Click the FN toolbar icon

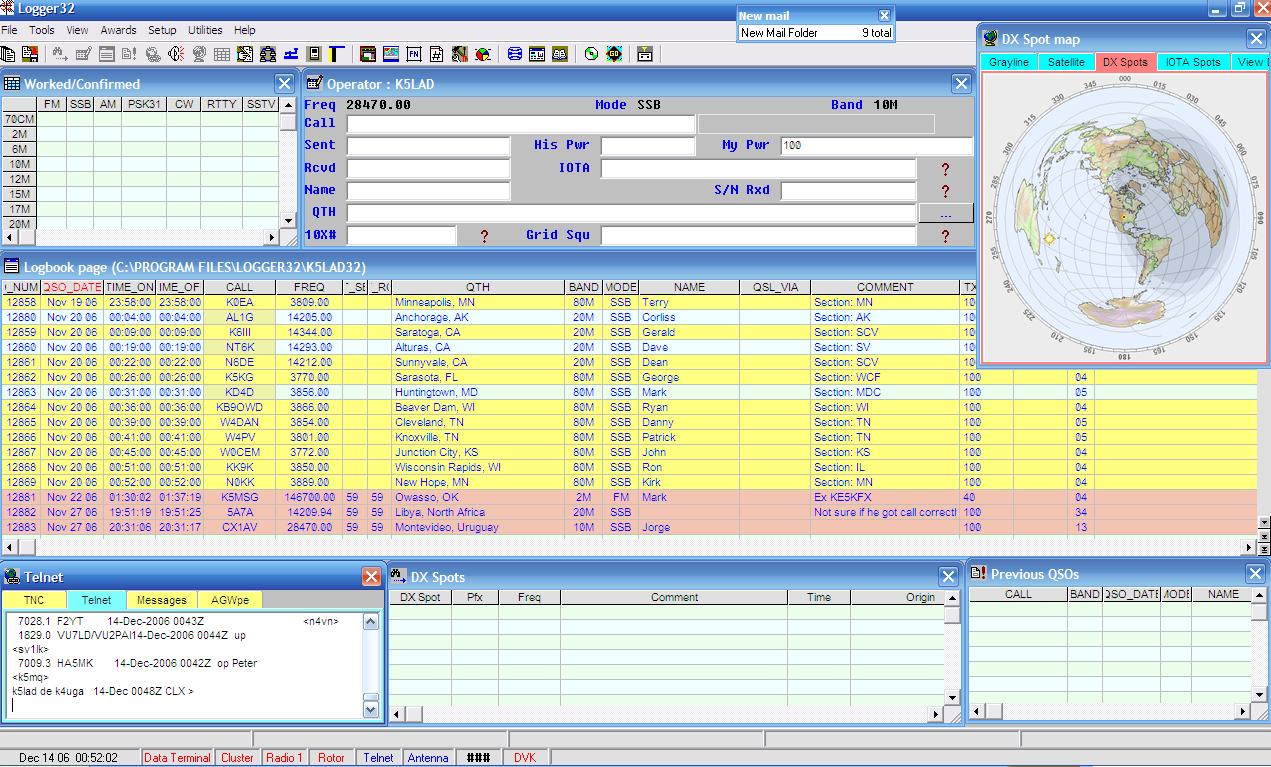click(414, 53)
